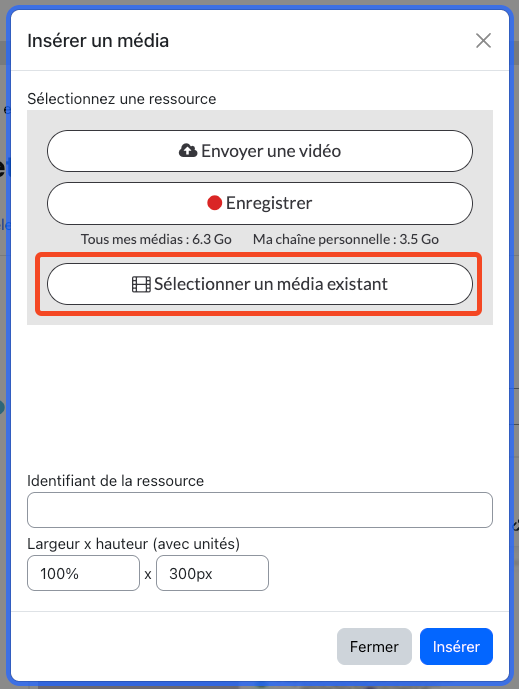Focus the Identifiant de la ressource field
519x689 pixels.
point(260,510)
